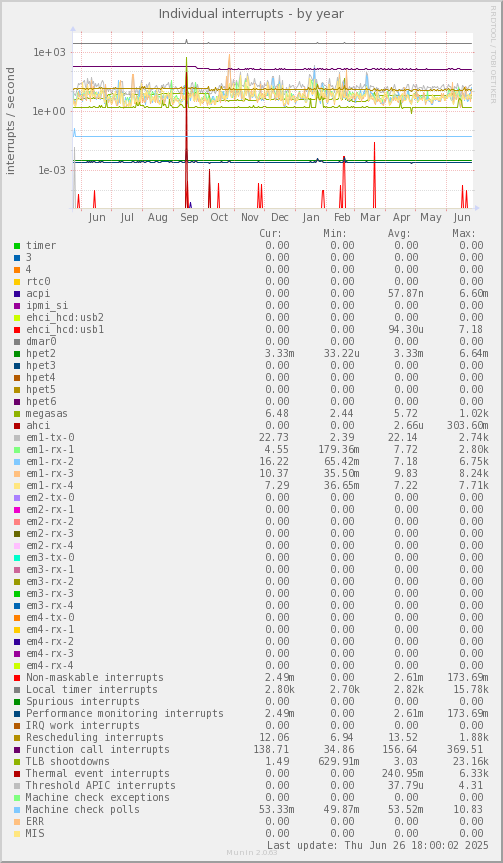Select the Rescheduling interrupts legend label

pyautogui.click(x=95, y=738)
